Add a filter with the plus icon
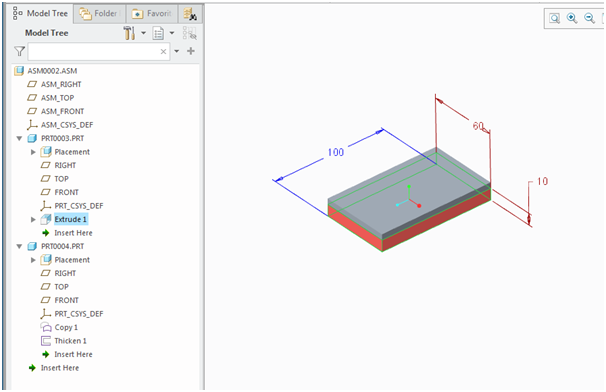The image size is (606, 392). [x=191, y=51]
